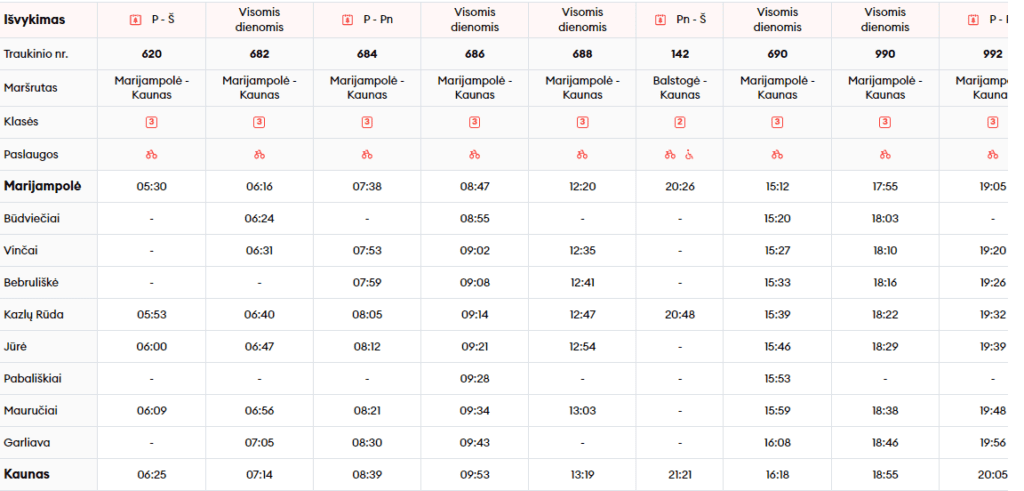
Task: Click calendar icon next to P - Š
Action: click(x=136, y=20)
